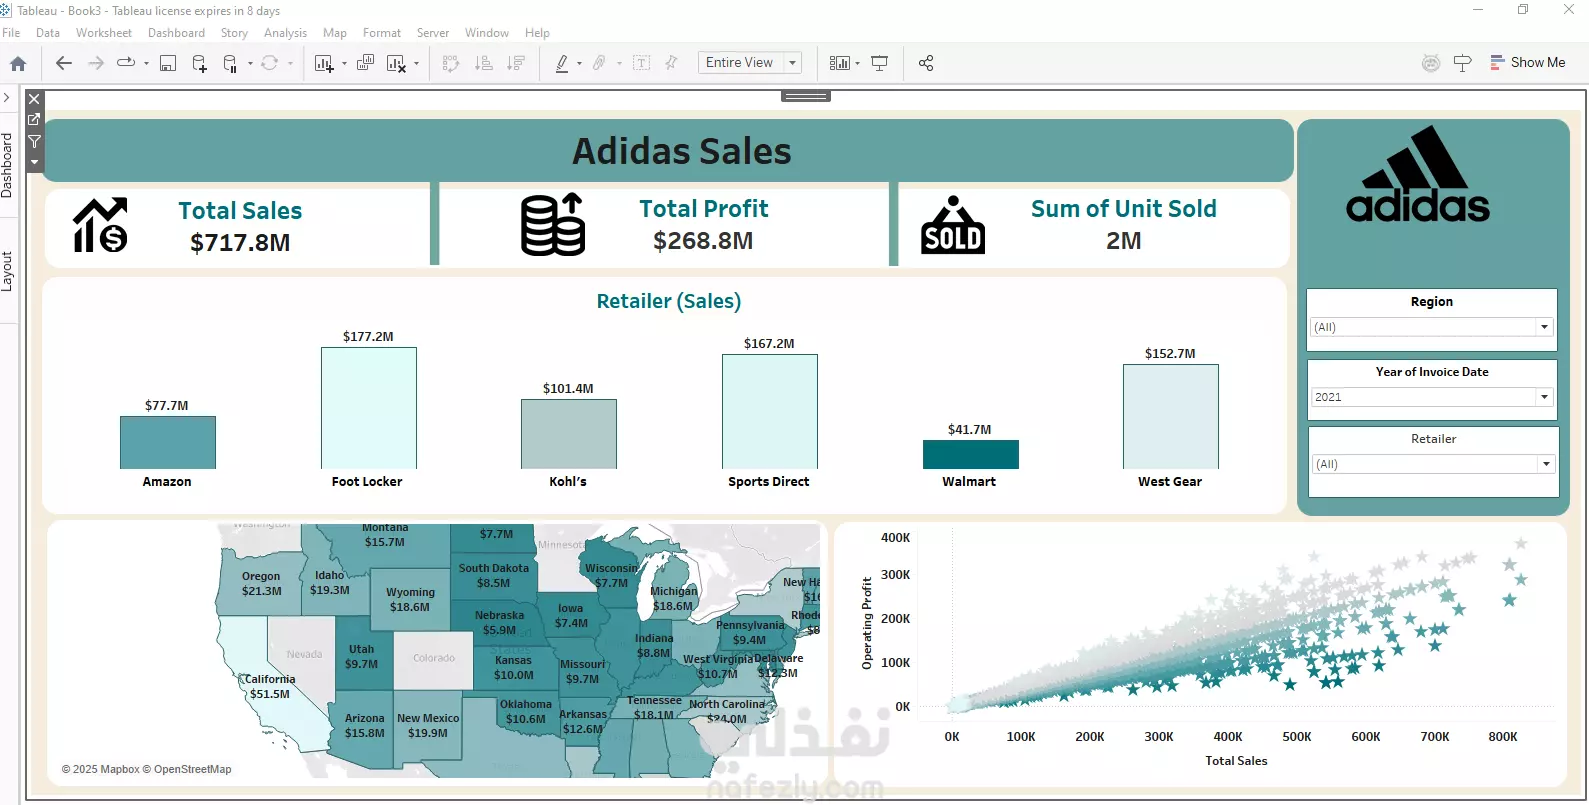Expand the collapsed side pane chevron

(7, 98)
